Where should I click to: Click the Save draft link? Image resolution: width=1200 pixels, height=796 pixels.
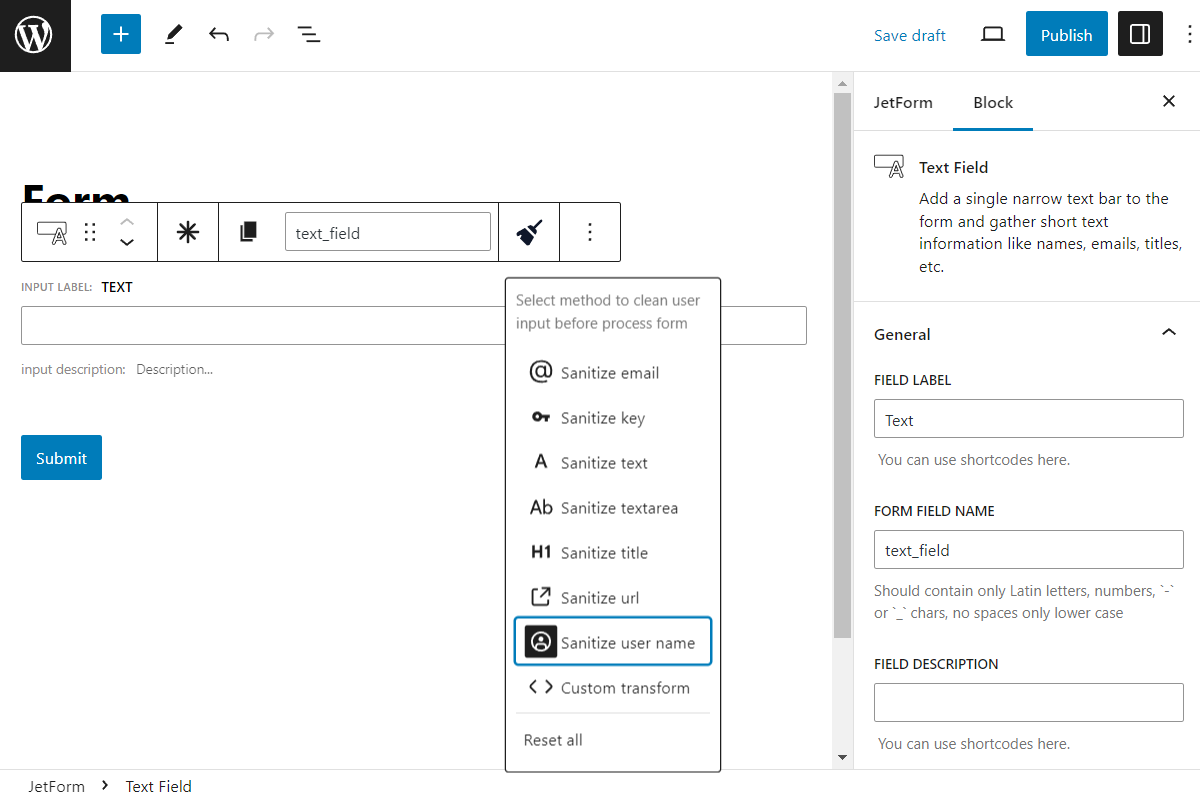click(909, 34)
